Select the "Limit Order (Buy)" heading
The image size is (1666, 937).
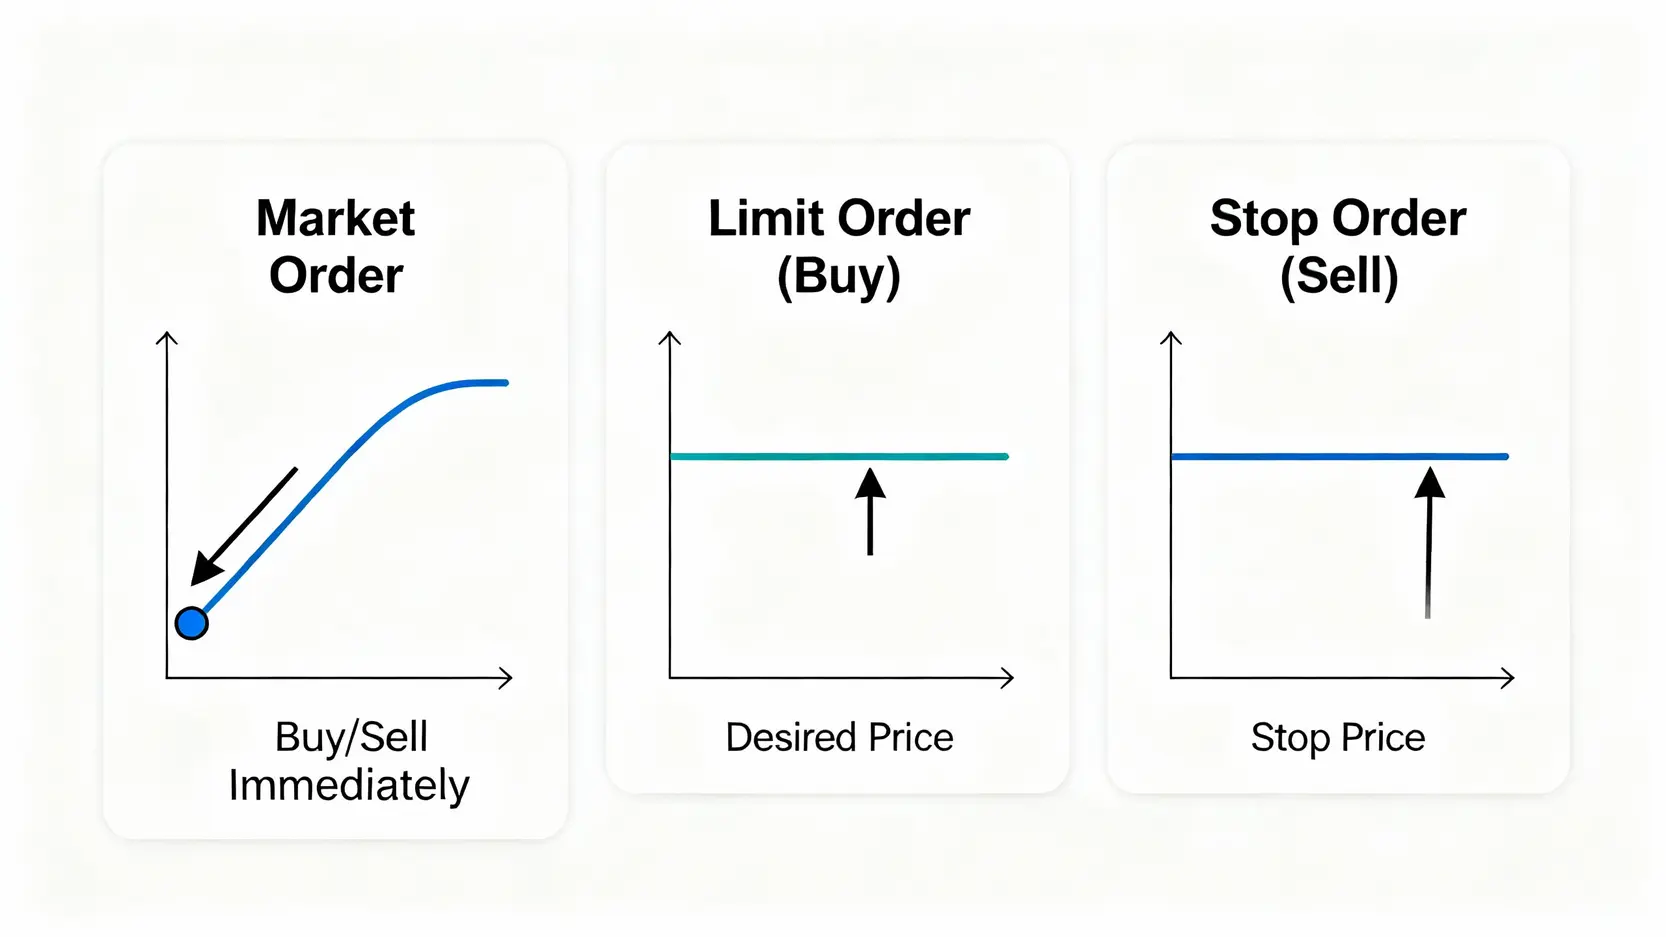tap(839, 246)
